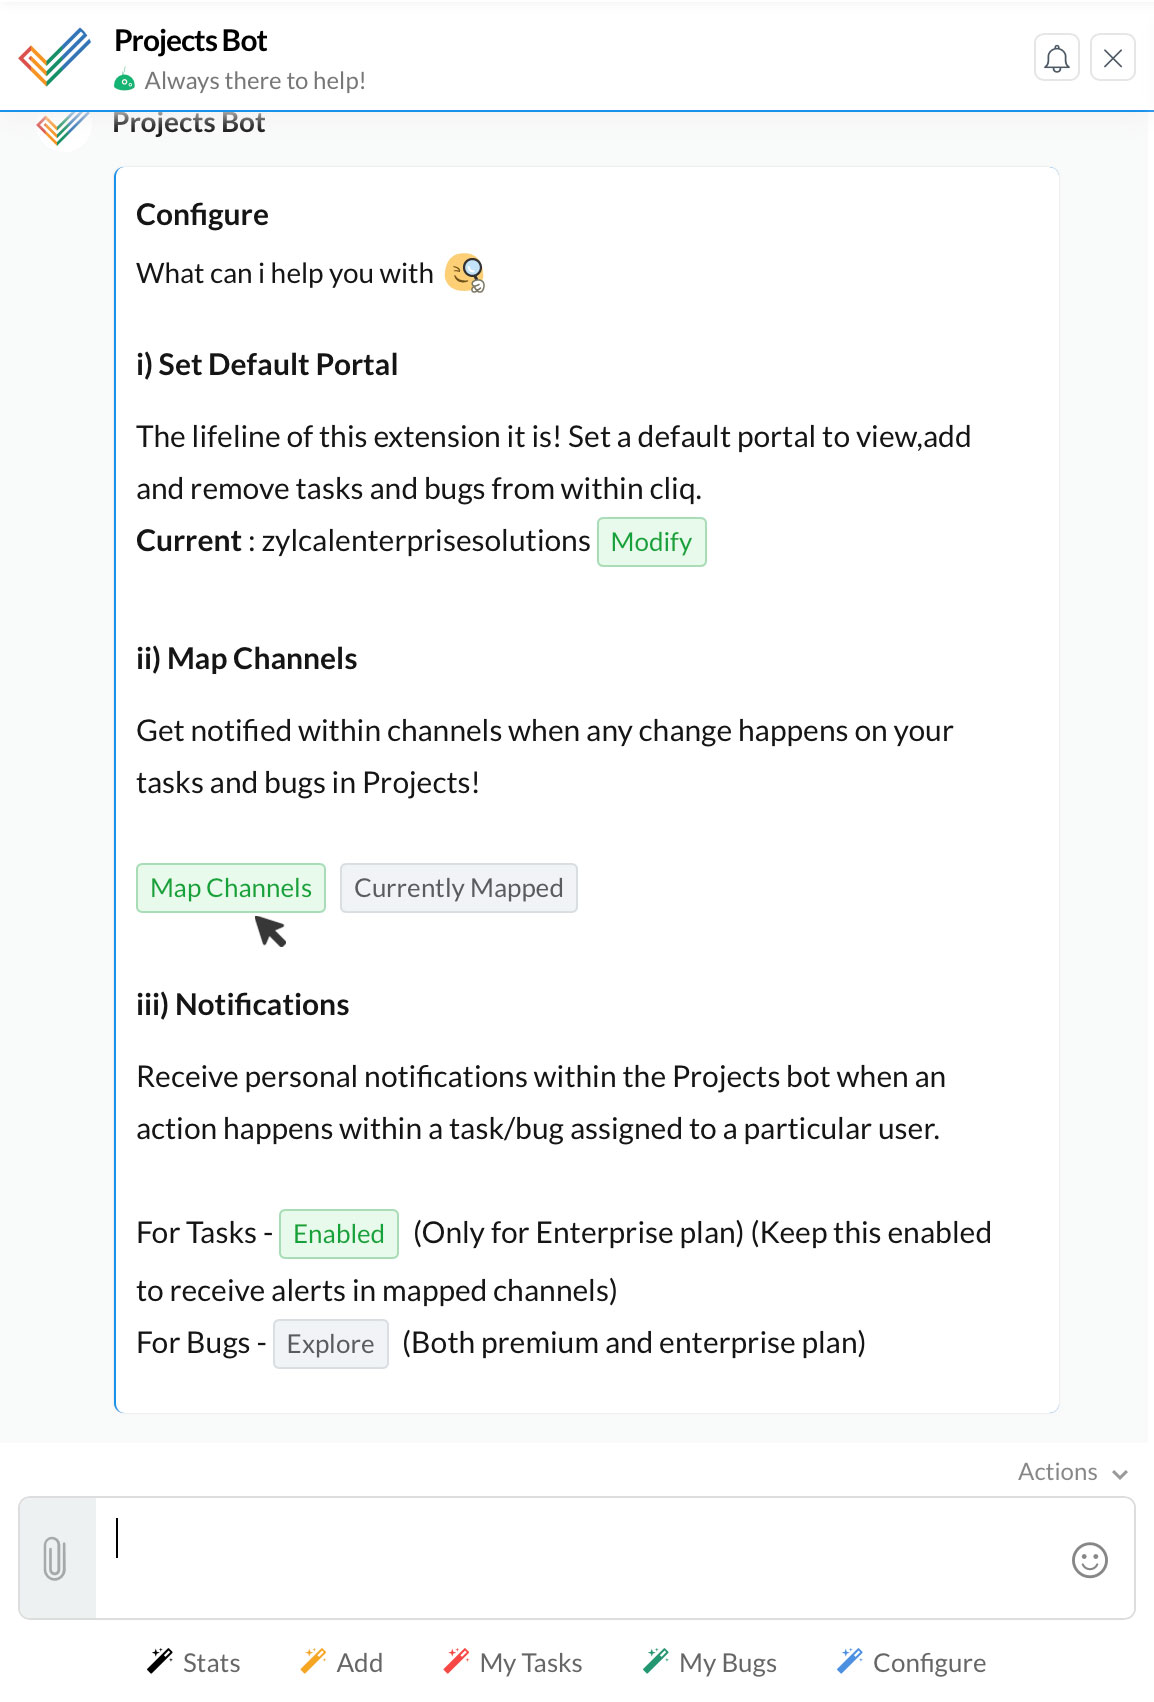Select the Configure wand command

[x=911, y=1662]
